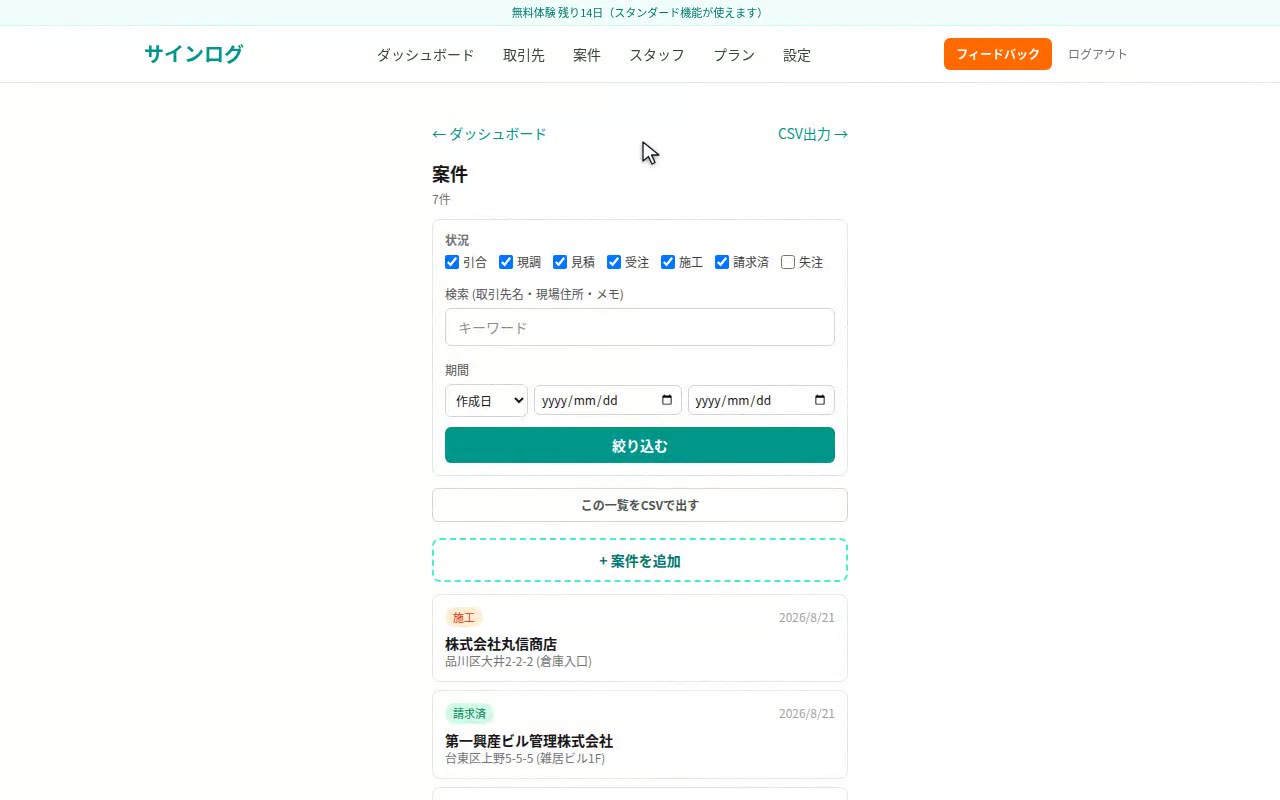Open calendar picker on start date field
1280x800 pixels.
(x=667, y=400)
